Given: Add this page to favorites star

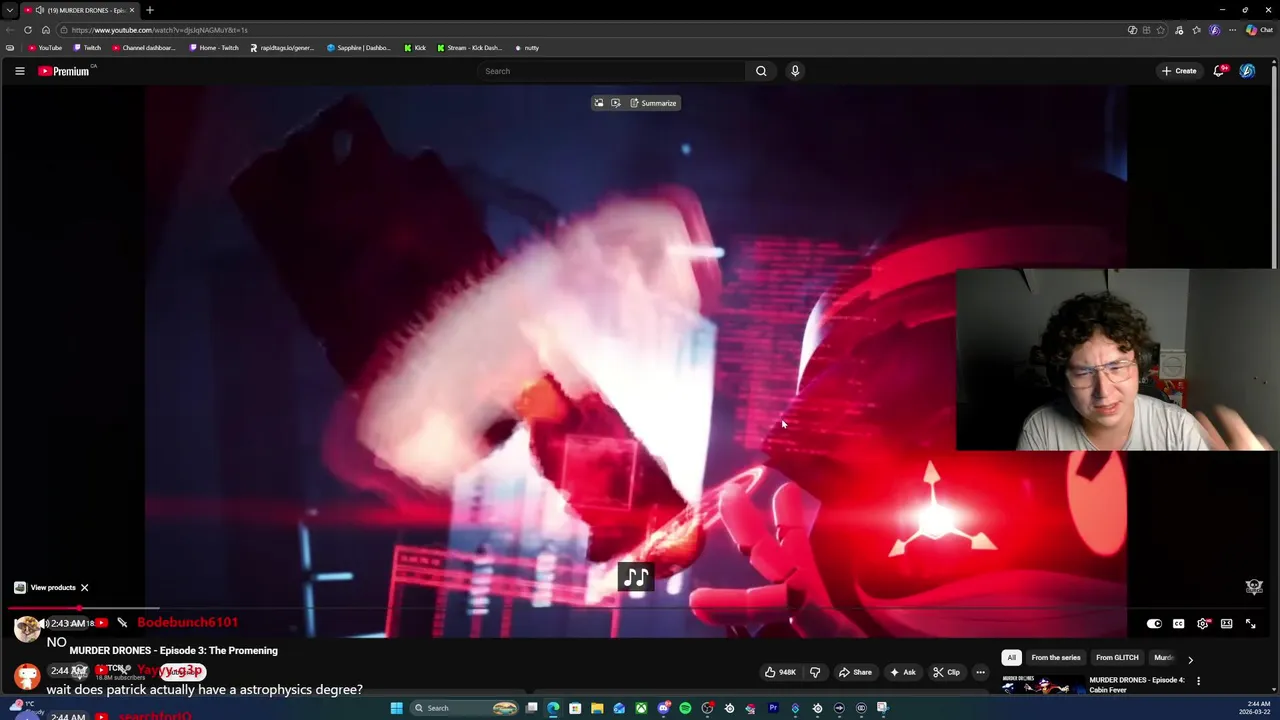Looking at the screenshot, I should (x=1160, y=30).
